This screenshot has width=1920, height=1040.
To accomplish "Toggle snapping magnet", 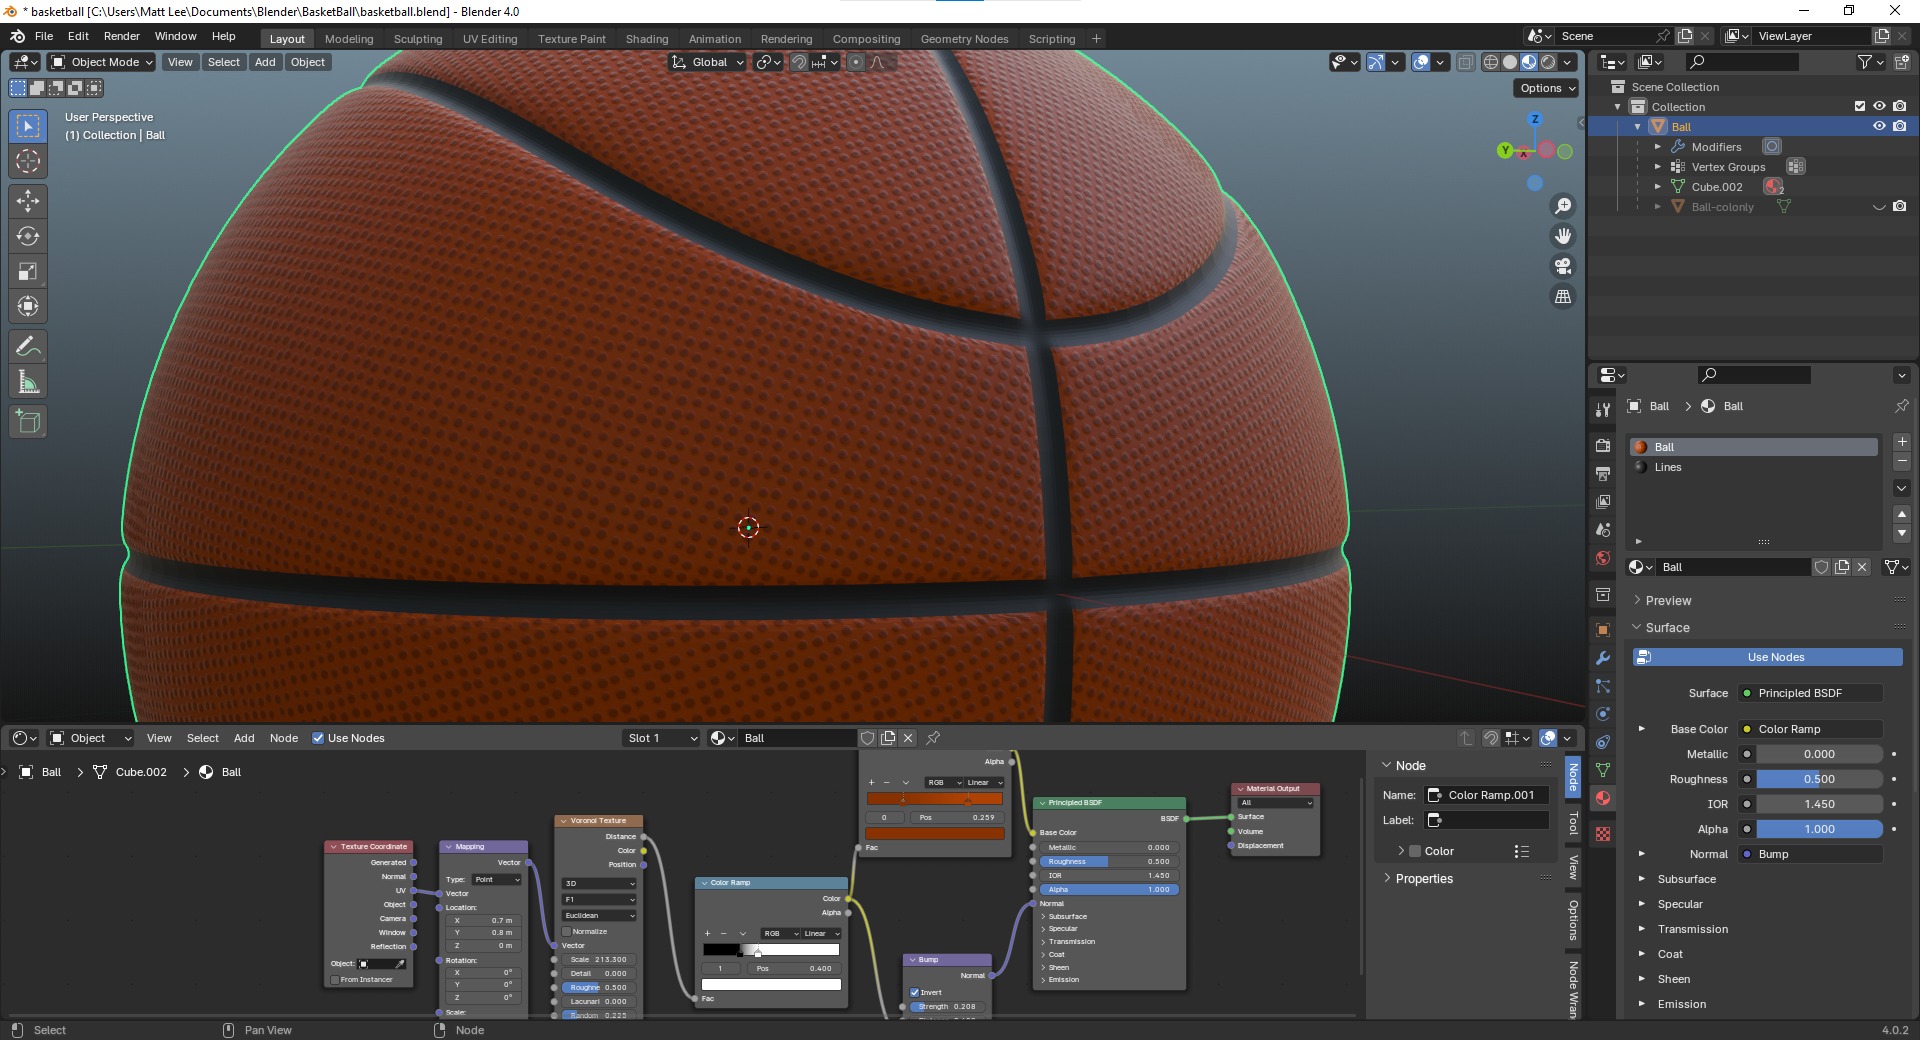I will [799, 62].
